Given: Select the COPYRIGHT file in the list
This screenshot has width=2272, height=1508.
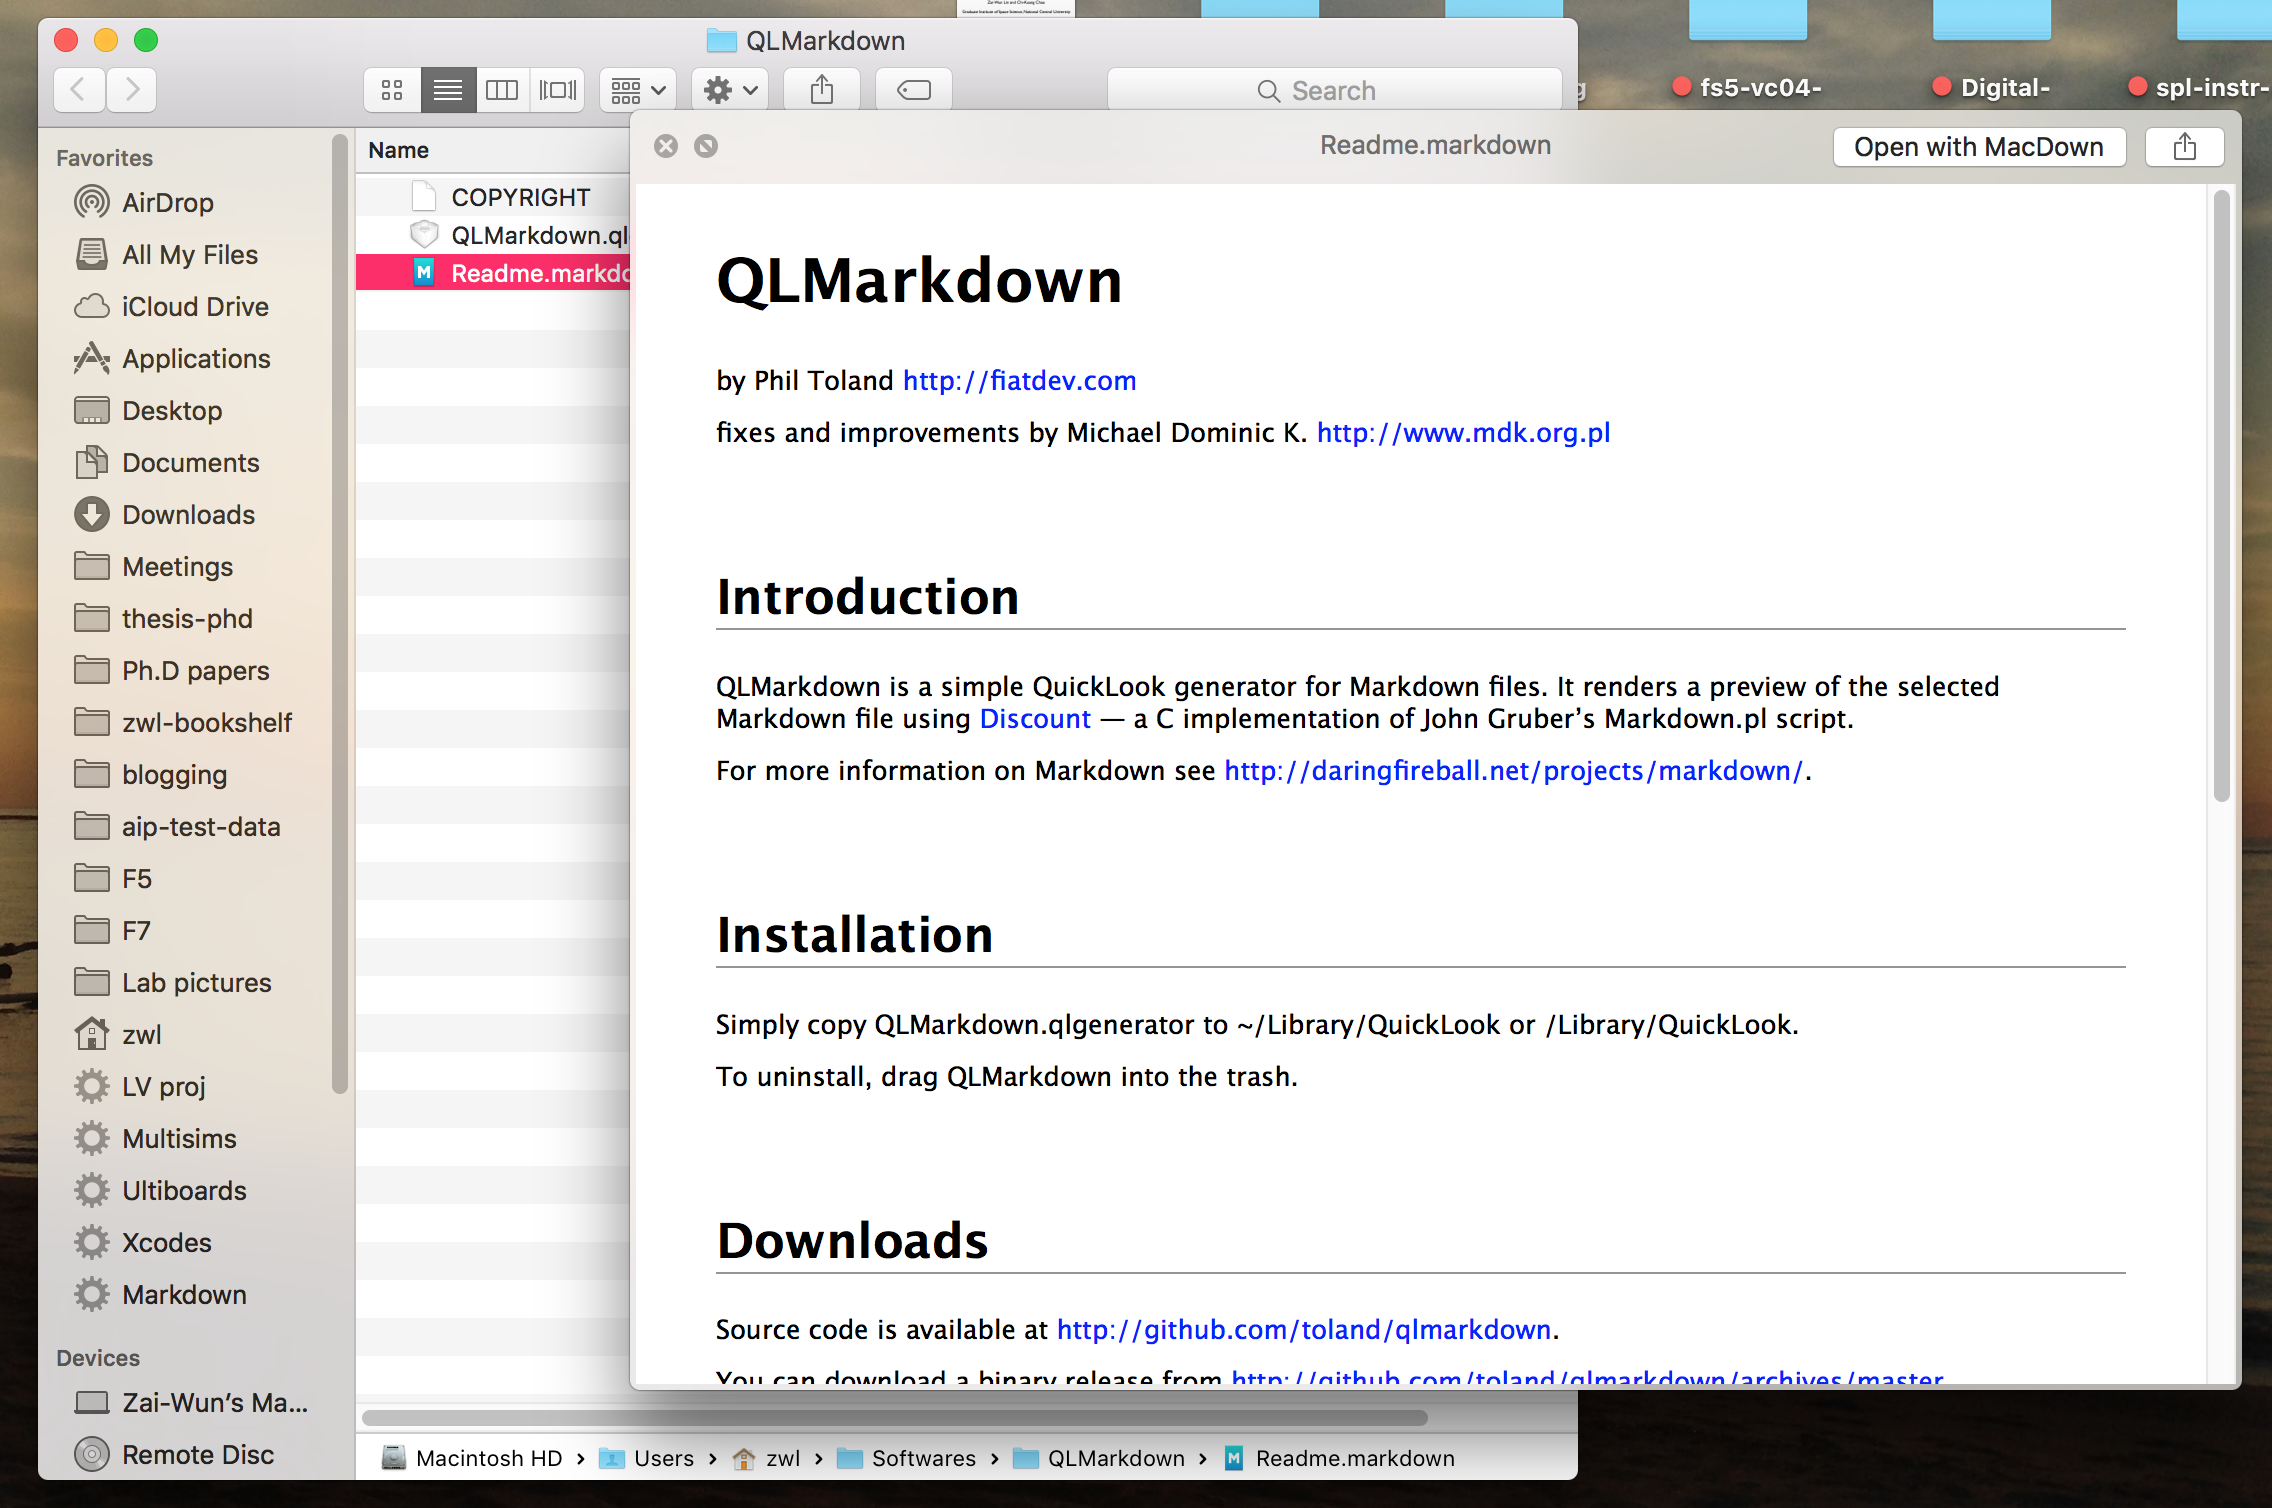Looking at the screenshot, I should 520,196.
